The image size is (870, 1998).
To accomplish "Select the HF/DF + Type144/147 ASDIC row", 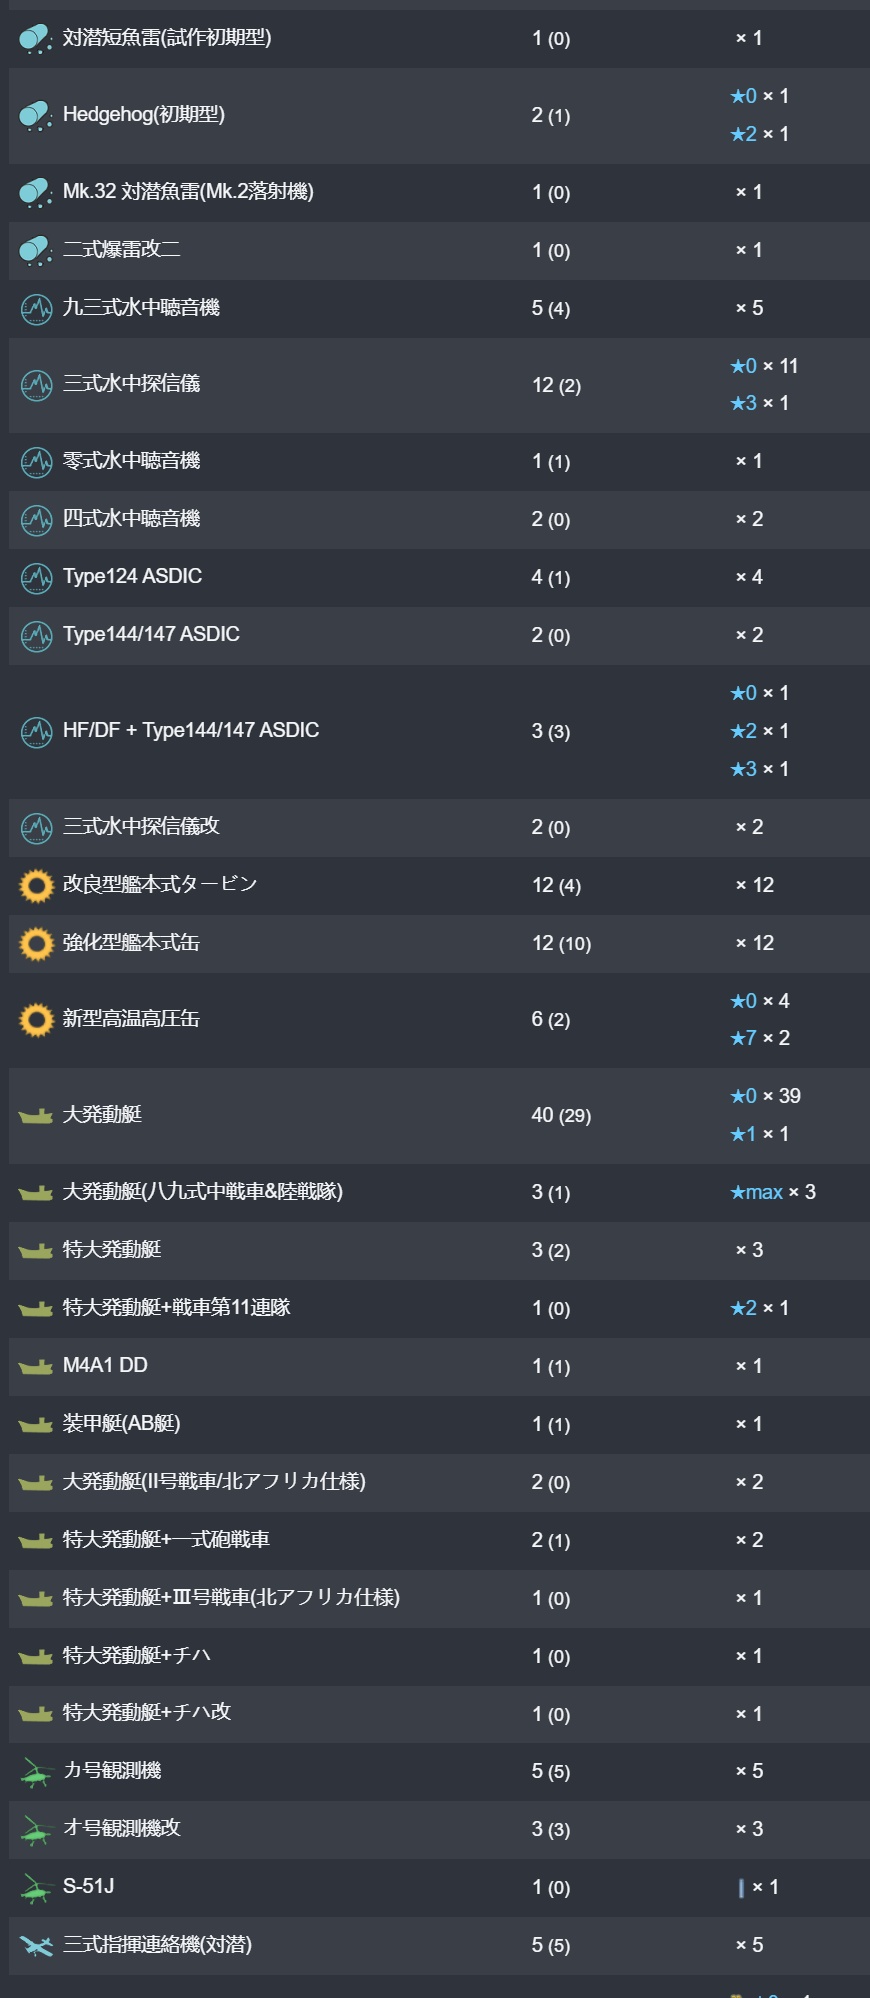I will [439, 731].
